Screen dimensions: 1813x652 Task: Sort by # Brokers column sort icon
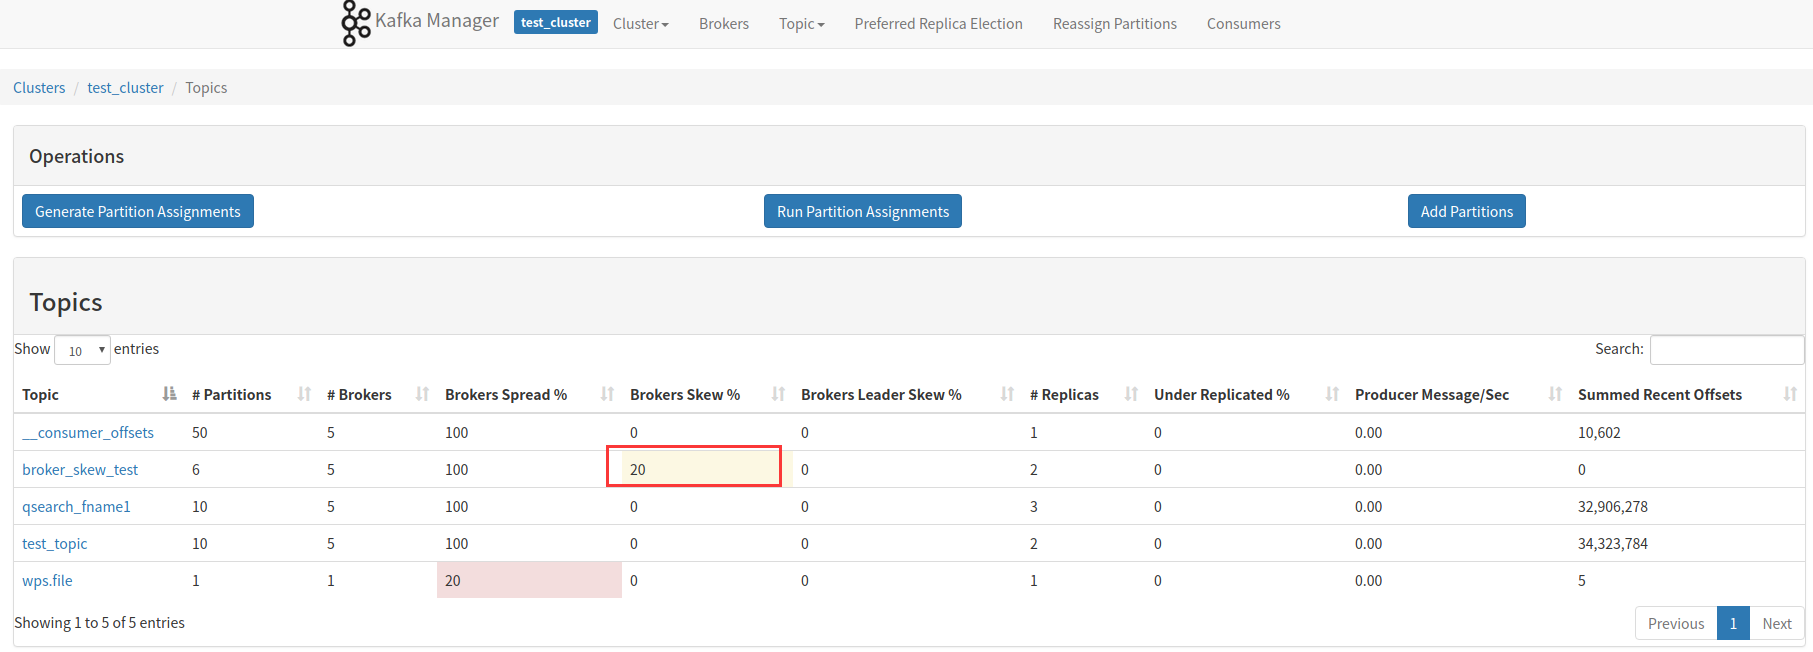point(423,394)
